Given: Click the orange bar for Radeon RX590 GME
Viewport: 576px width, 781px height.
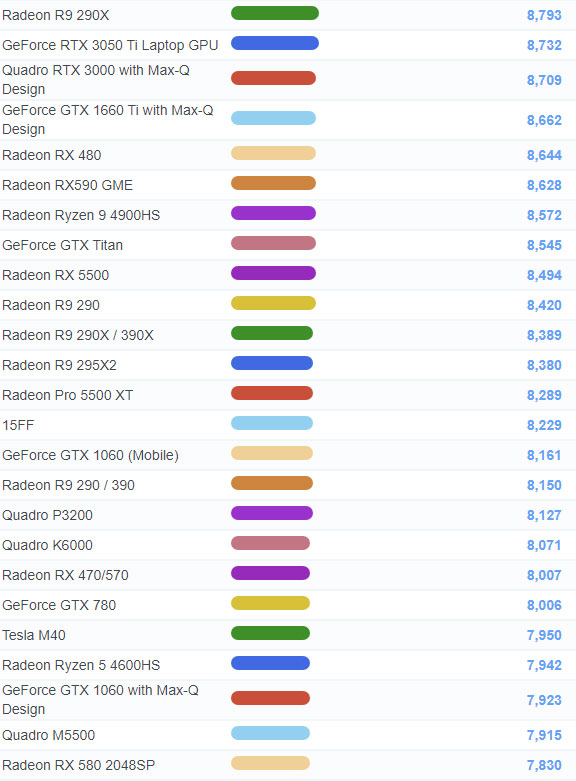Looking at the screenshot, I should pos(273,183).
